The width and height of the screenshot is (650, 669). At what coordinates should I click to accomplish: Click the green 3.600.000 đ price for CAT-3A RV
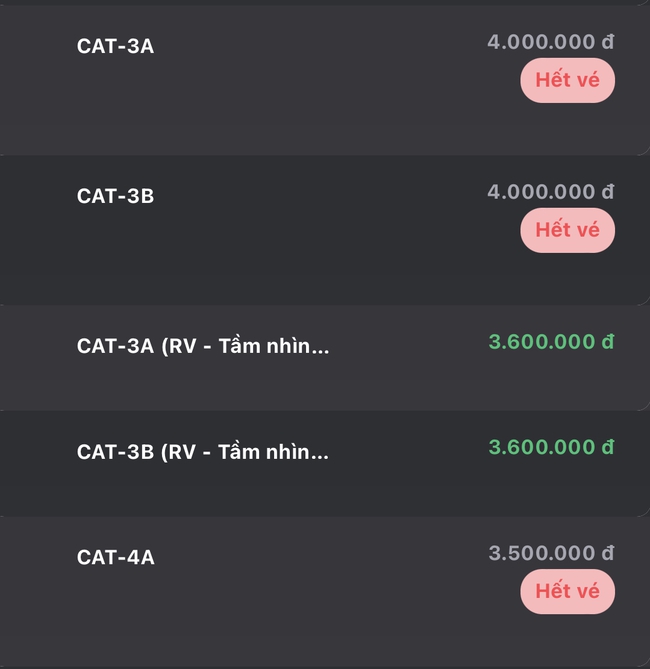point(551,342)
